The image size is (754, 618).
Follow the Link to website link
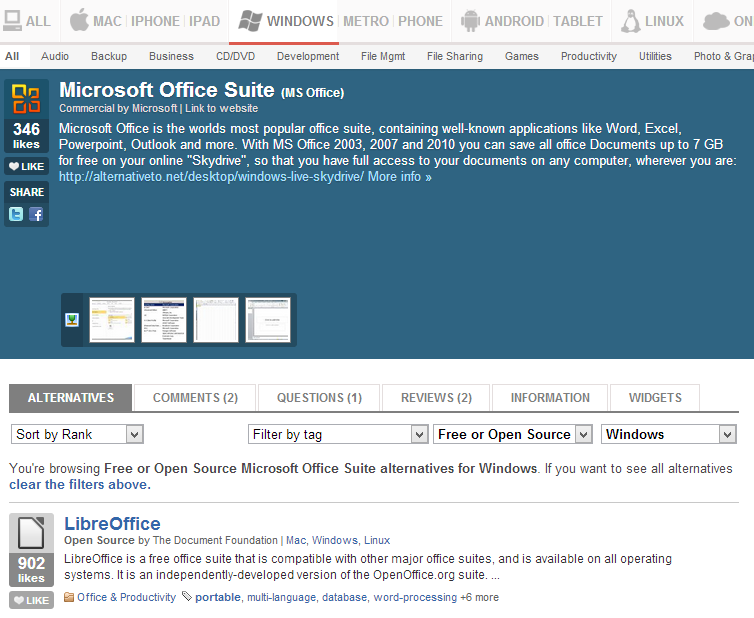click(222, 108)
